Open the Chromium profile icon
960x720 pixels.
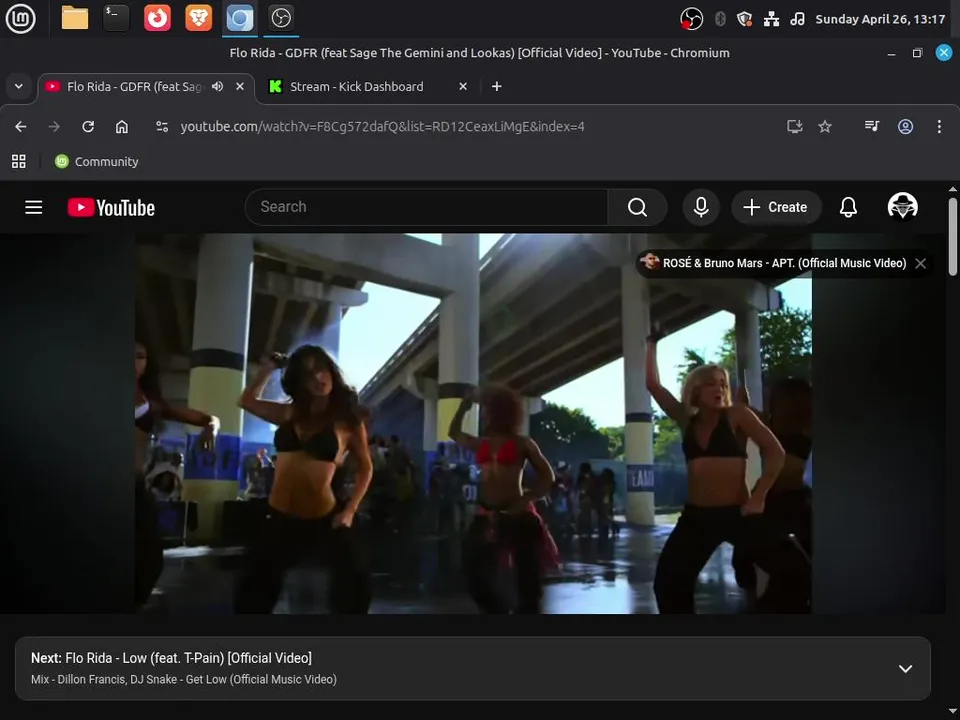click(x=906, y=127)
